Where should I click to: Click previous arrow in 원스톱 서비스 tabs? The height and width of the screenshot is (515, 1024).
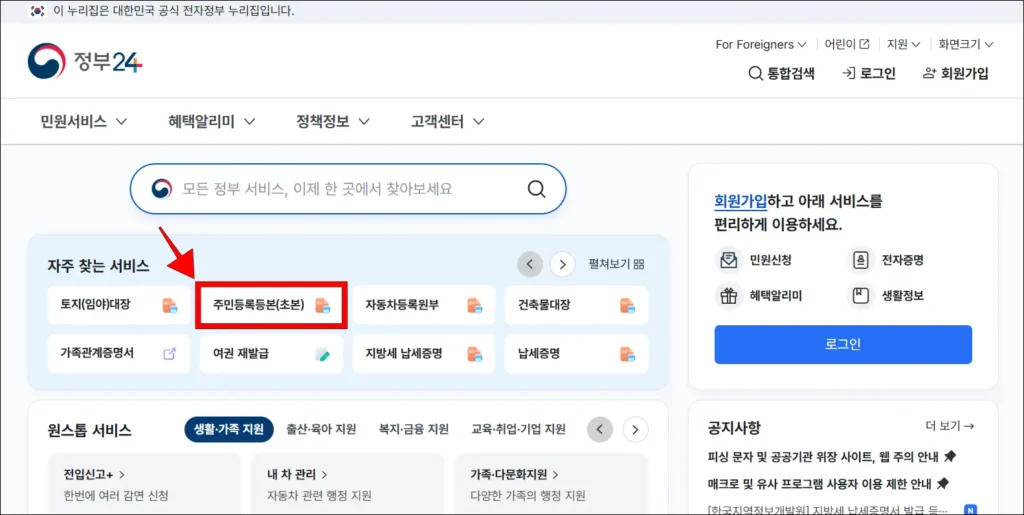tap(600, 429)
